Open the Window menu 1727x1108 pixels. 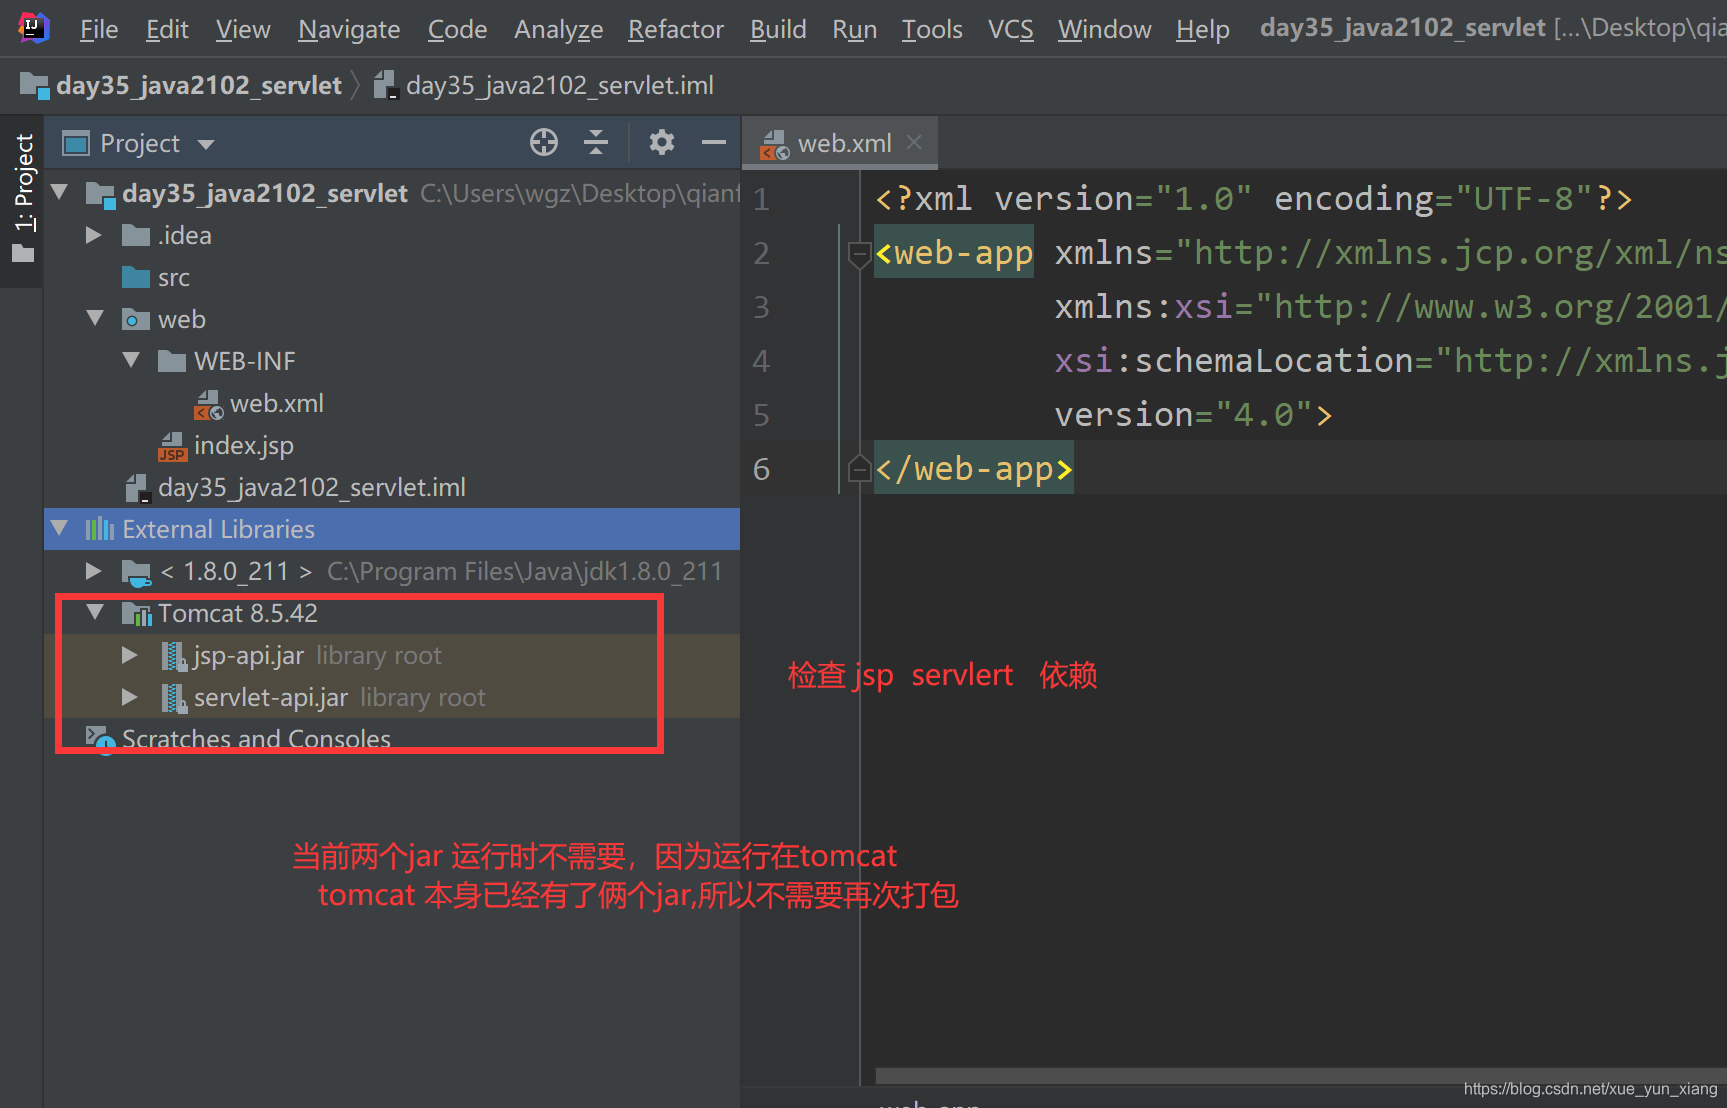(x=1104, y=29)
